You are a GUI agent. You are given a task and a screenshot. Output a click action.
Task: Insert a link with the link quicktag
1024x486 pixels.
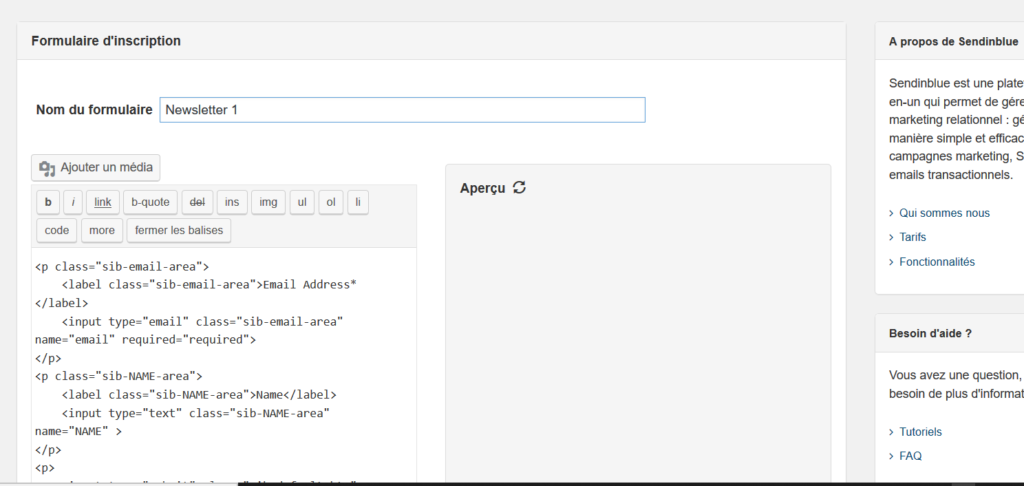click(103, 202)
